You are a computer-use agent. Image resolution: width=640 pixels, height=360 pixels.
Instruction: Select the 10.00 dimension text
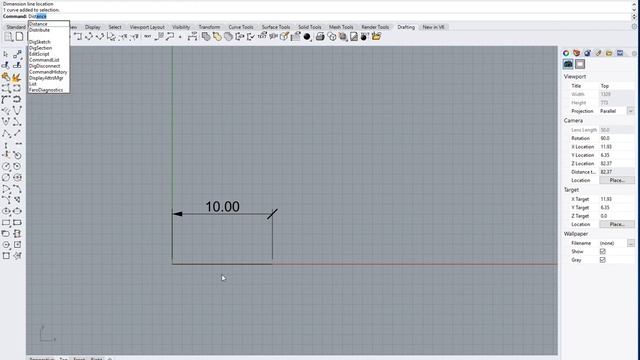(x=222, y=207)
